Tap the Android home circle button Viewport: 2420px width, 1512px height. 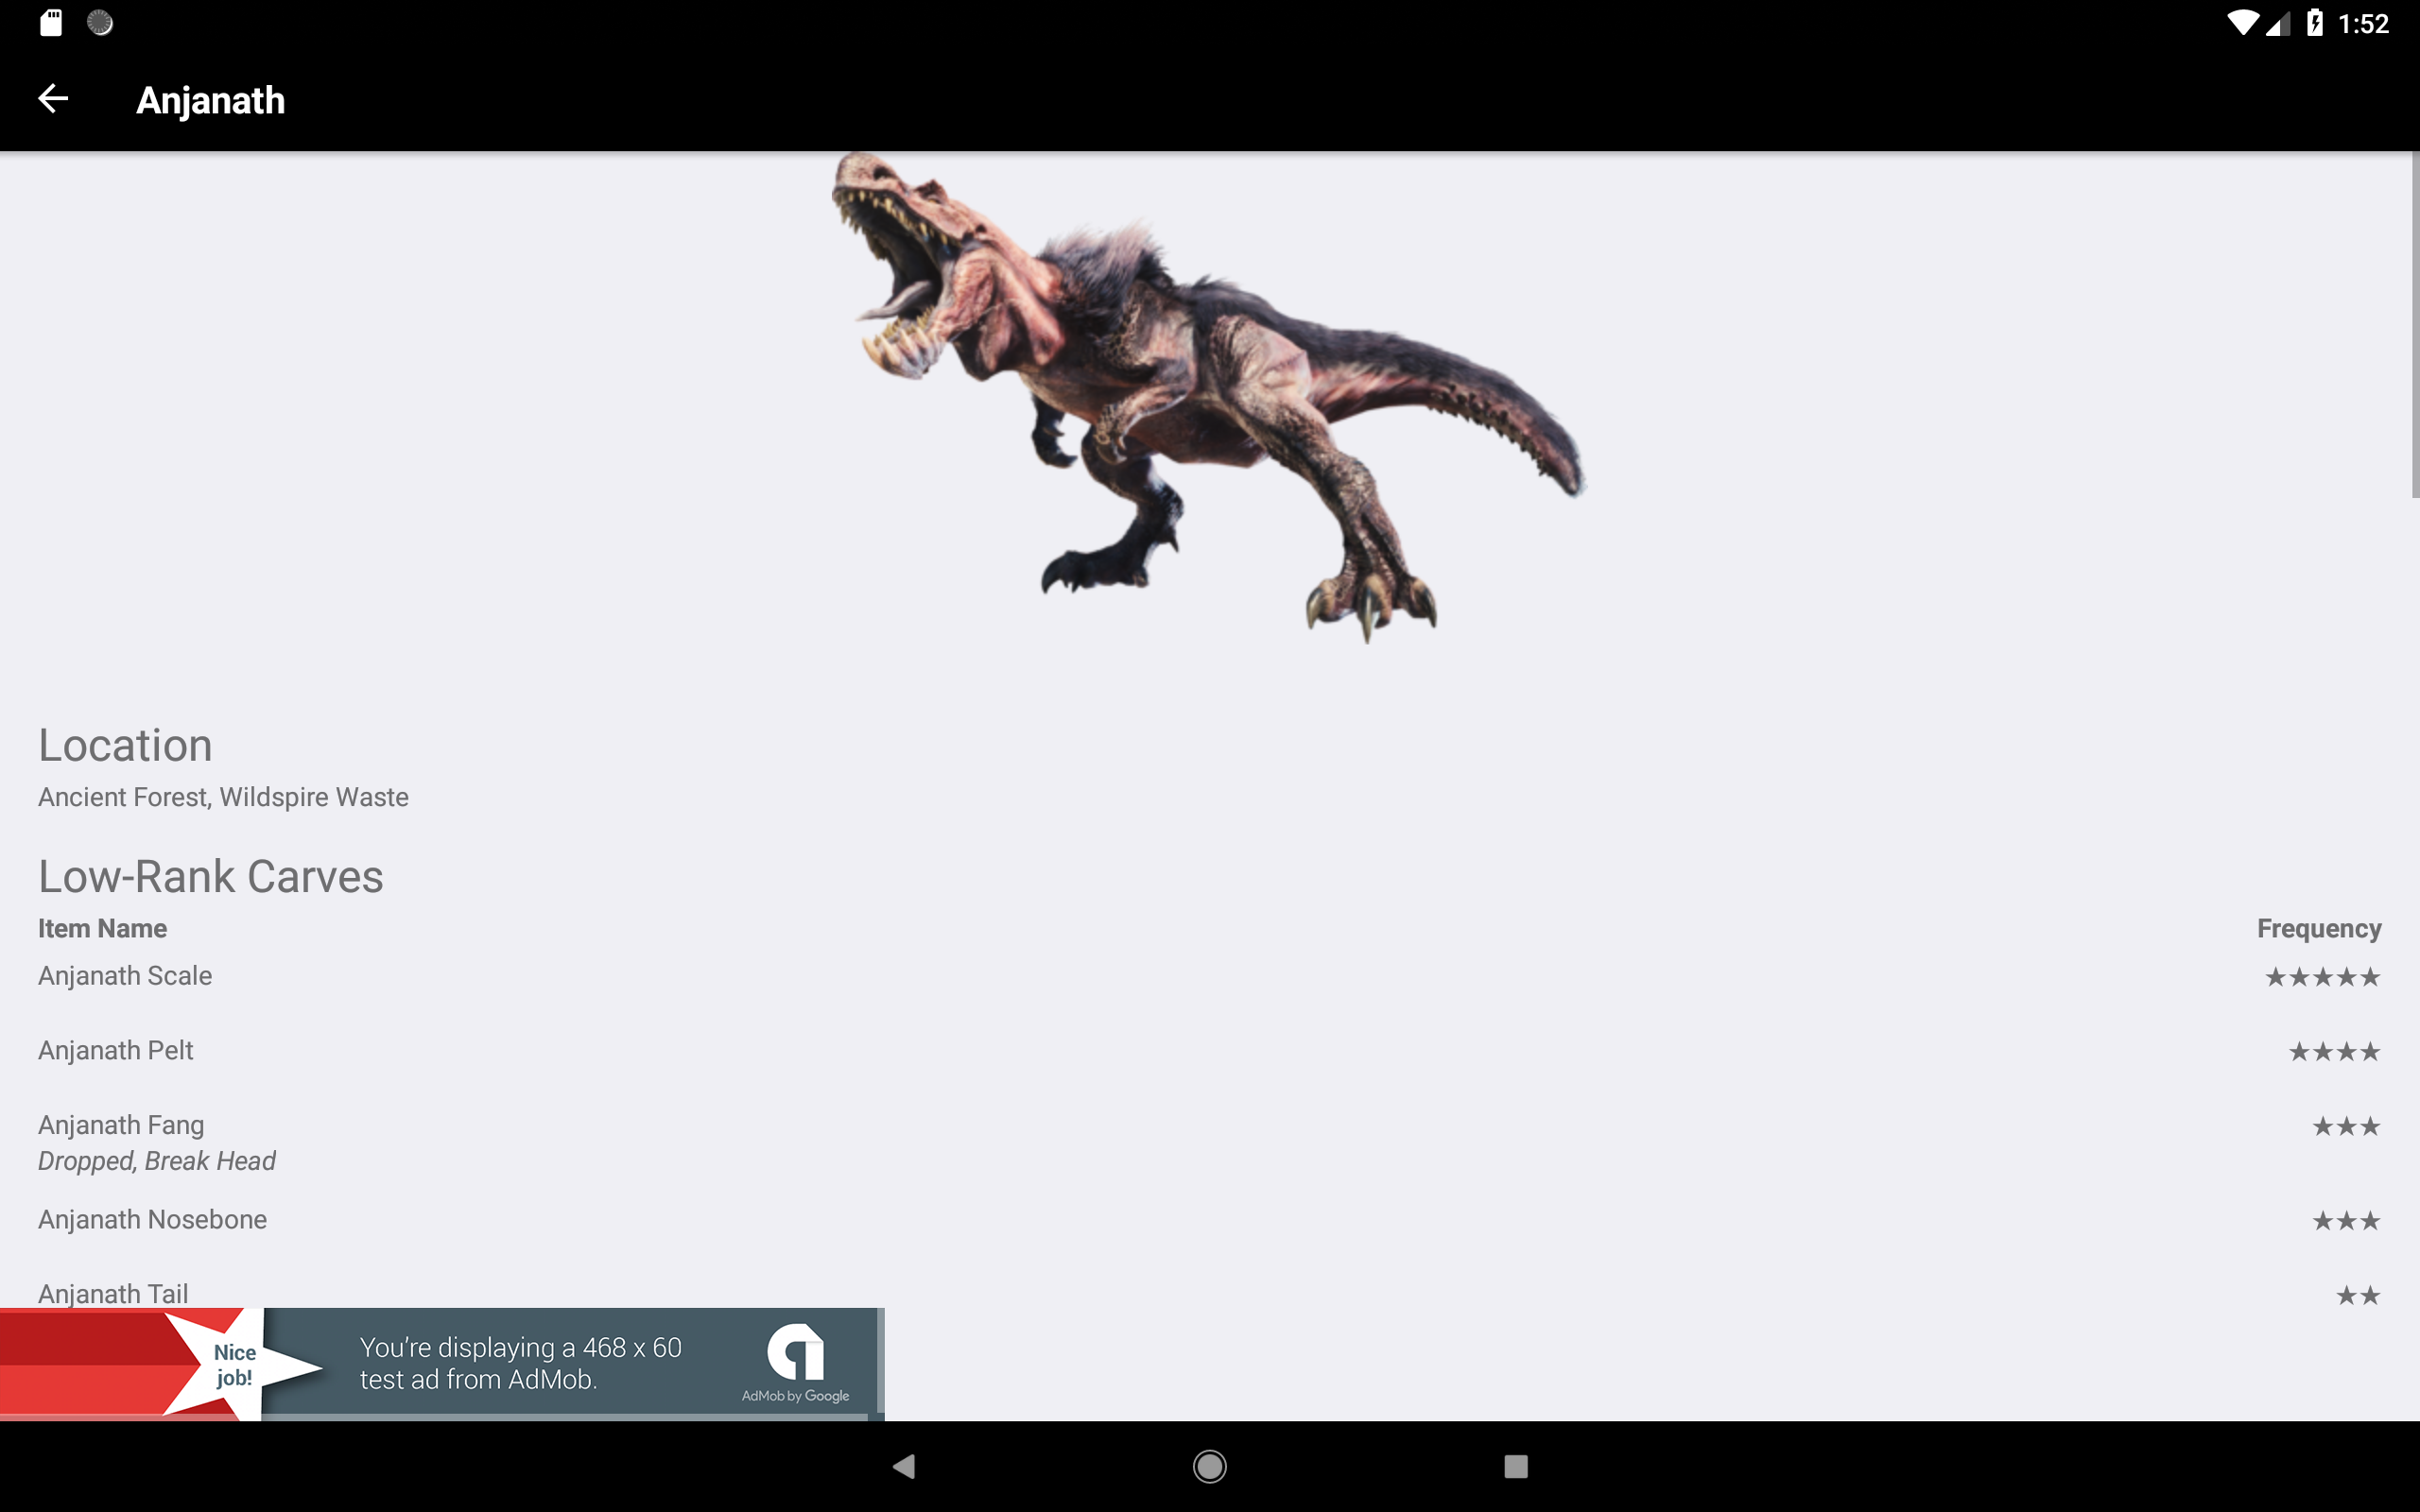[x=1210, y=1466]
